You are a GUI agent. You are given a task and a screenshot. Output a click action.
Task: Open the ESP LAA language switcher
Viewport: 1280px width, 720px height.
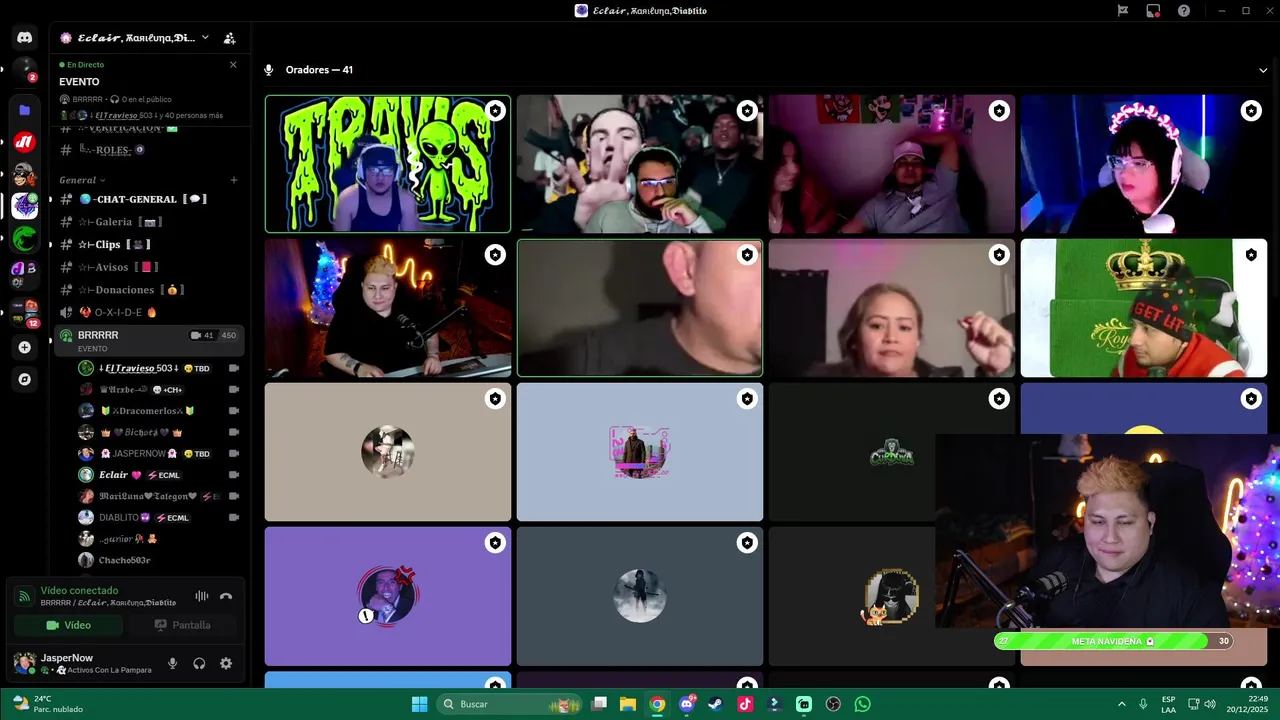pos(1169,704)
